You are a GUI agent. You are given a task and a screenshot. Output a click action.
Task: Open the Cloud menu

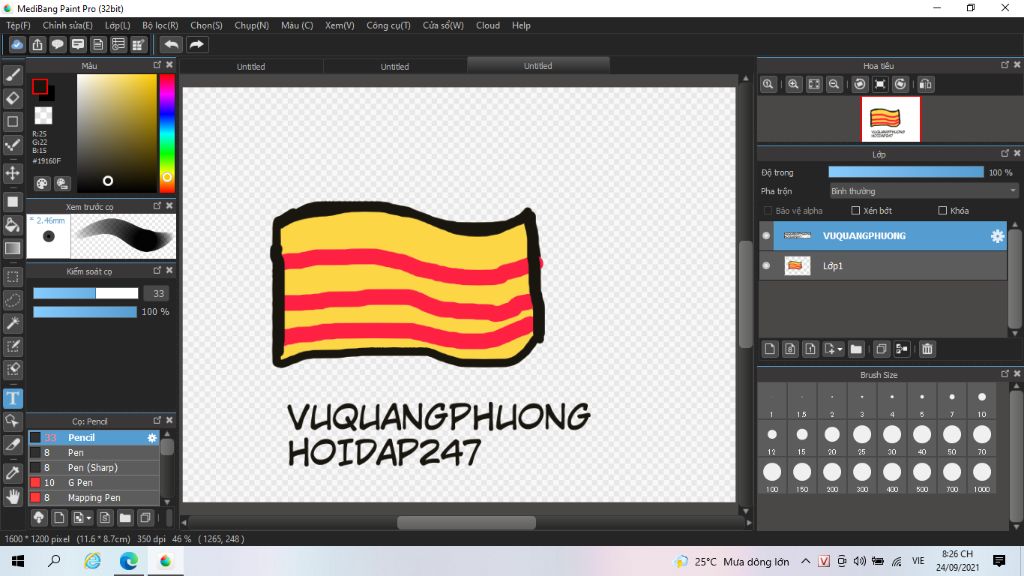click(x=488, y=25)
